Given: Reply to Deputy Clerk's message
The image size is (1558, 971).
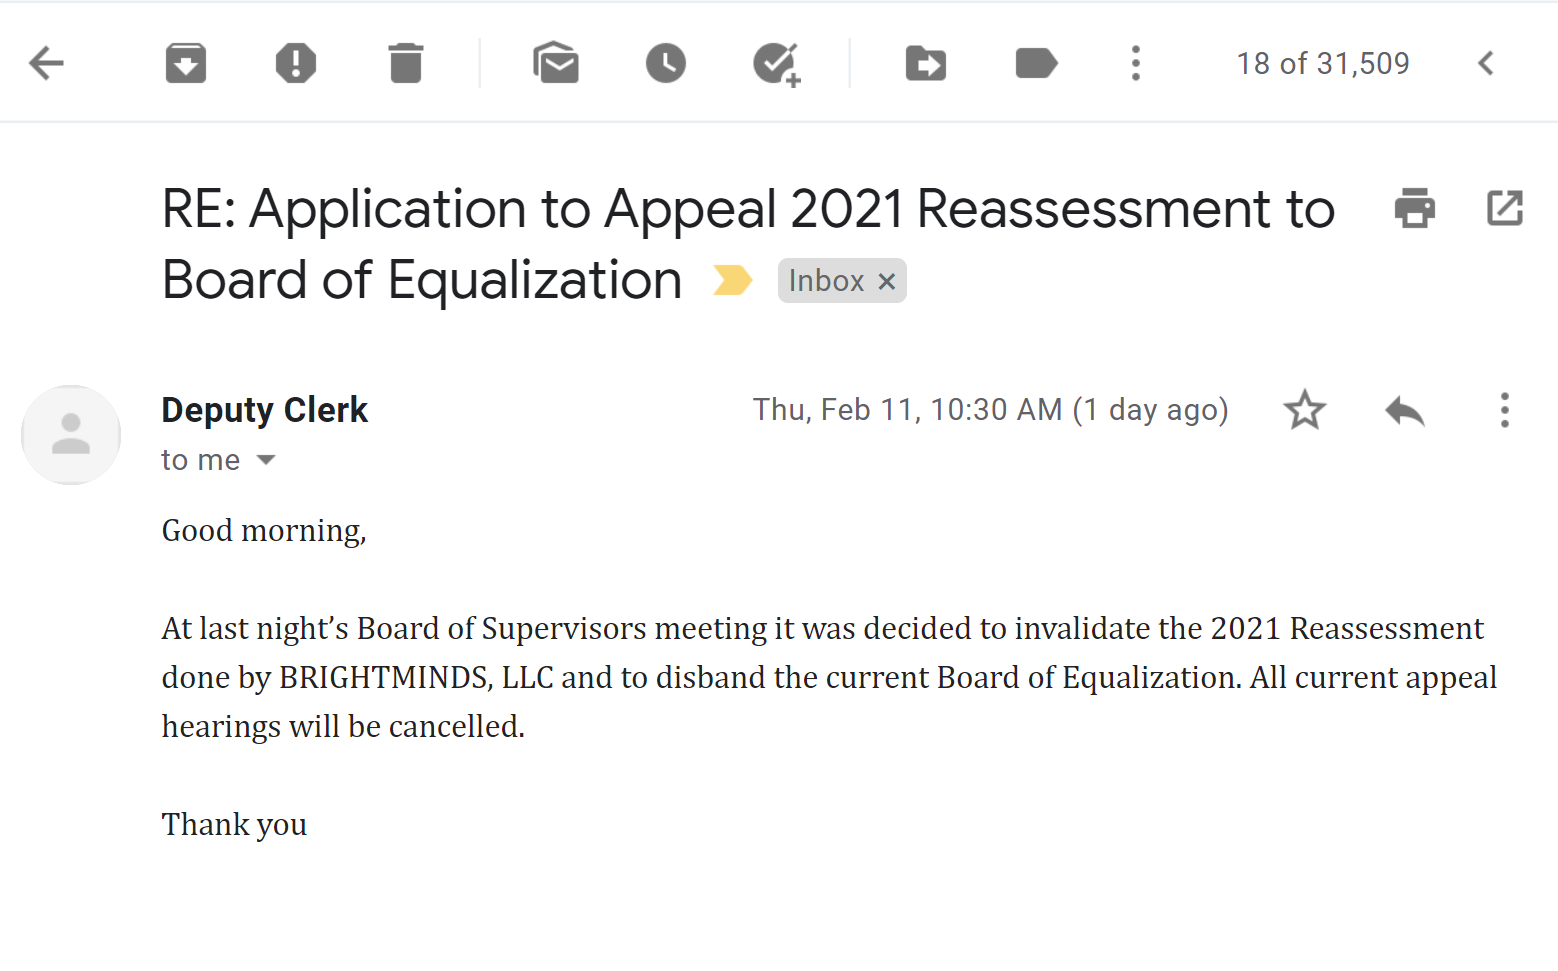Looking at the screenshot, I should pyautogui.click(x=1405, y=410).
